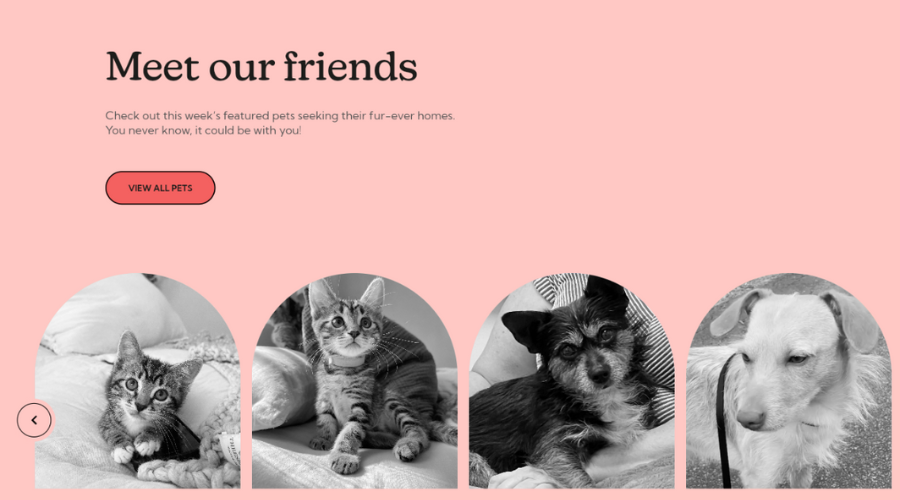Click the sitting kitten's collar
This screenshot has height=500, width=900.
(346, 362)
